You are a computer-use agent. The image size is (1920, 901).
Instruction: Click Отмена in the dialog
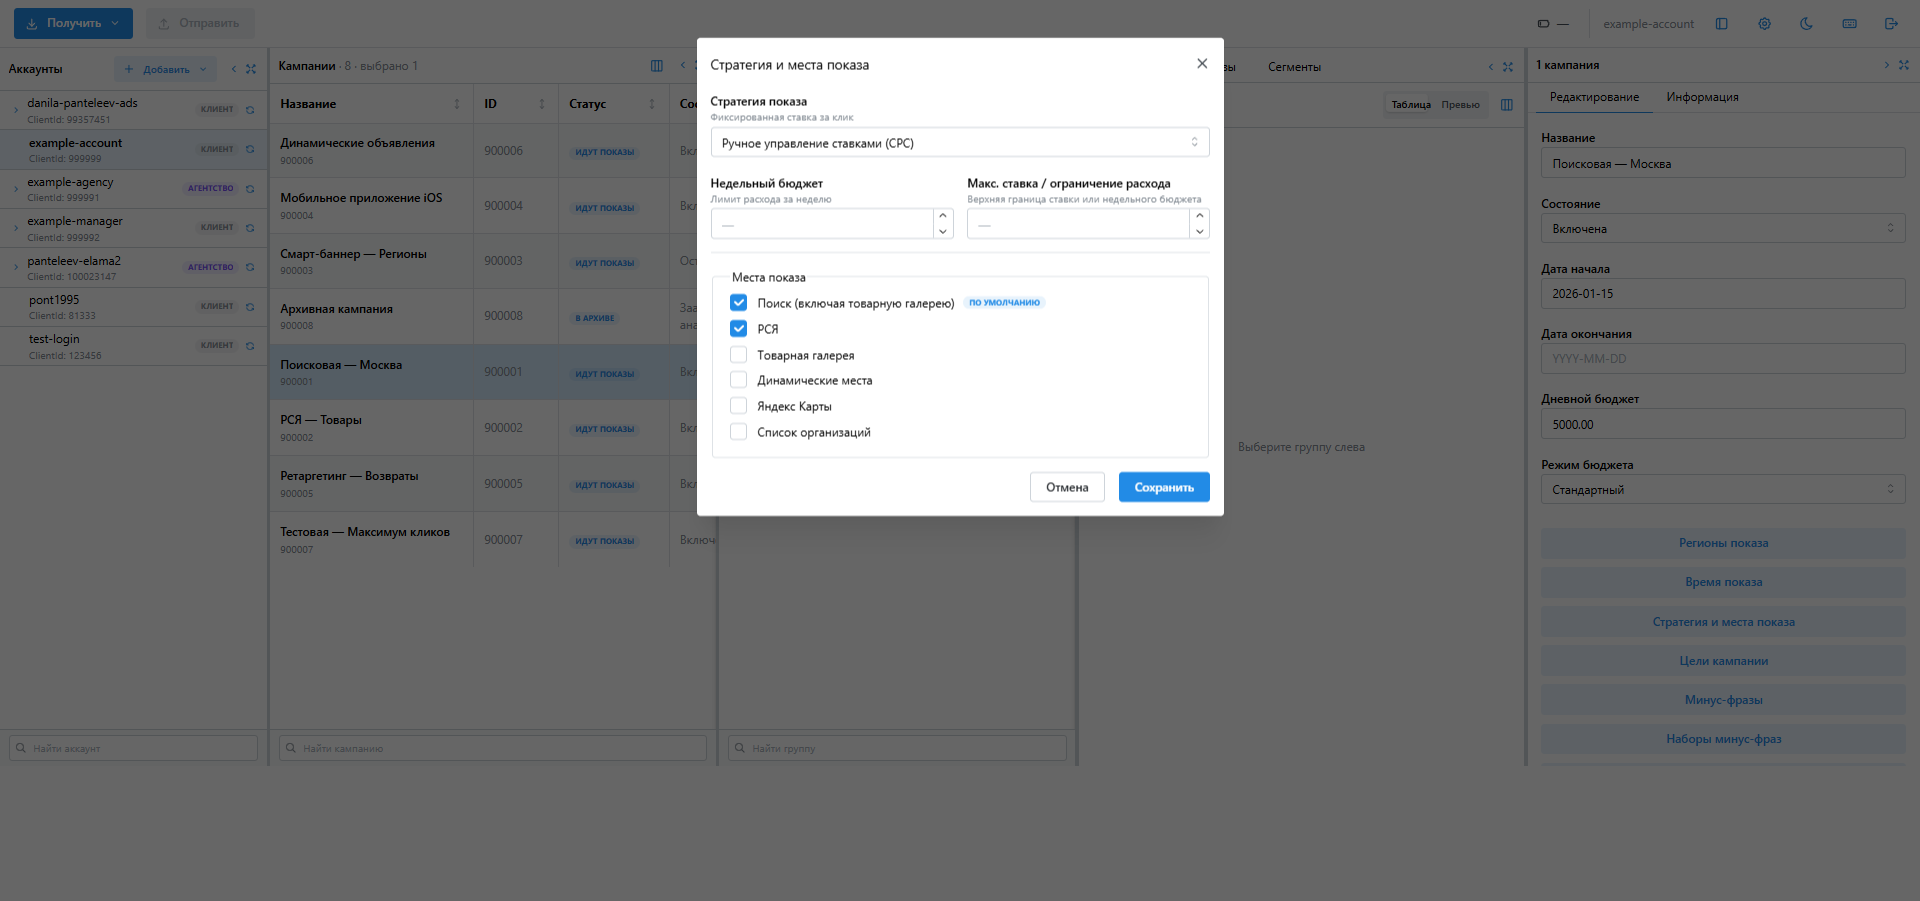tap(1067, 487)
